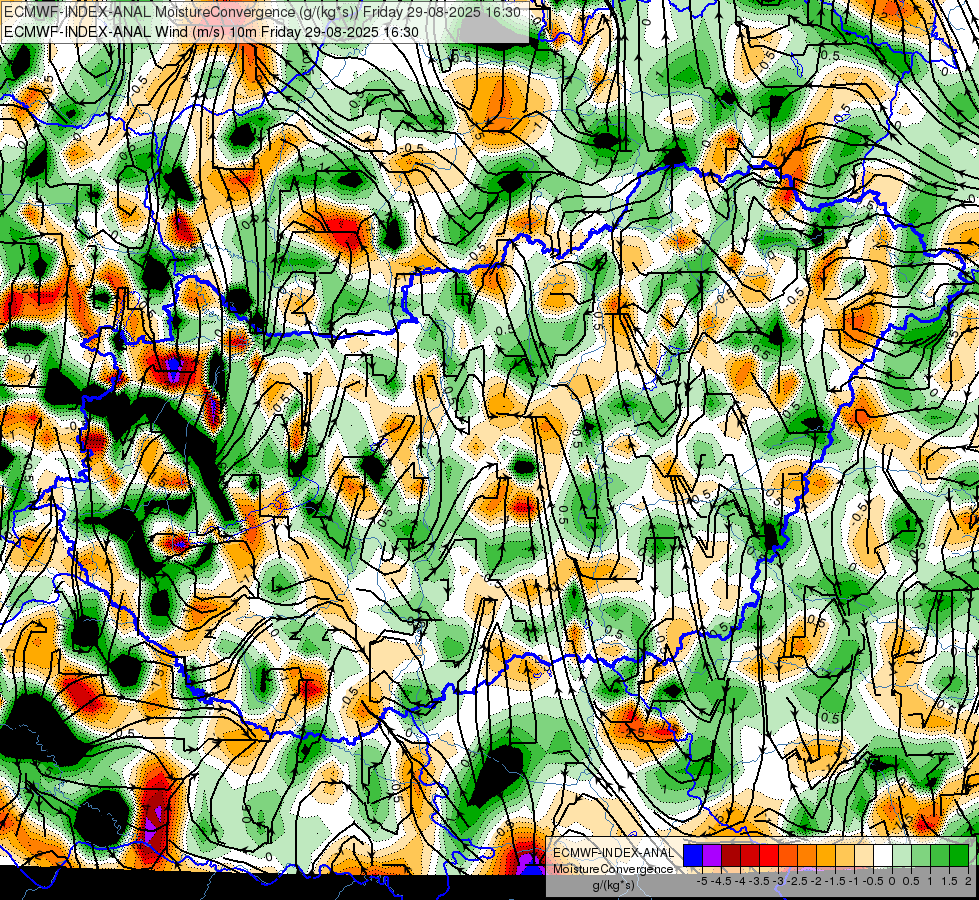The image size is (979, 900).
Task: Pick the bright red swatch between -3.5 and -3
Action: click(x=769, y=856)
